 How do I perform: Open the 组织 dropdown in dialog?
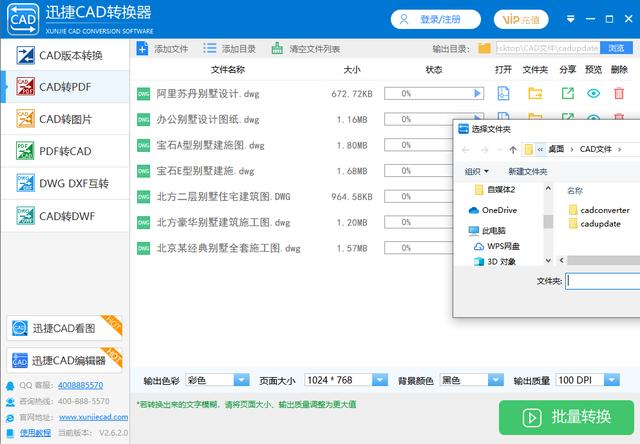click(477, 171)
